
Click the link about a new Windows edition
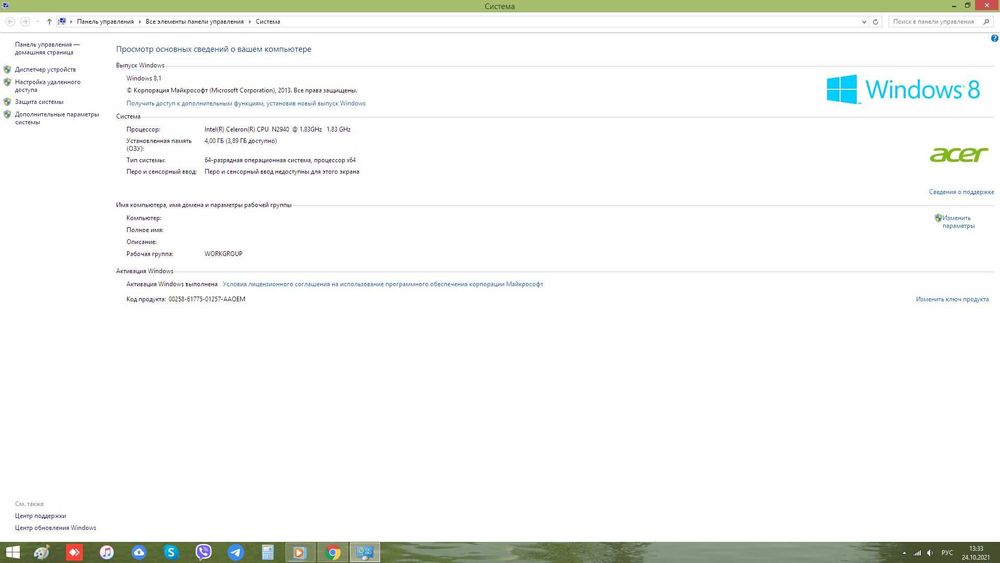tap(246, 103)
